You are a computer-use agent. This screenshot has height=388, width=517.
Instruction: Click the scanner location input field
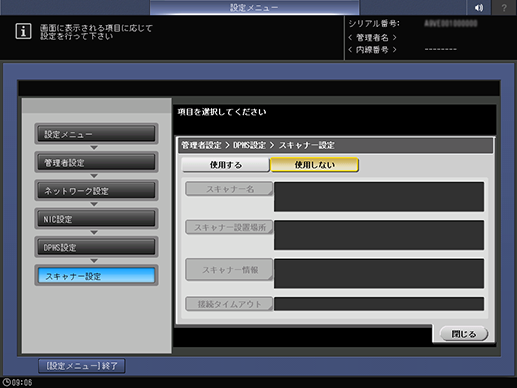379,235
